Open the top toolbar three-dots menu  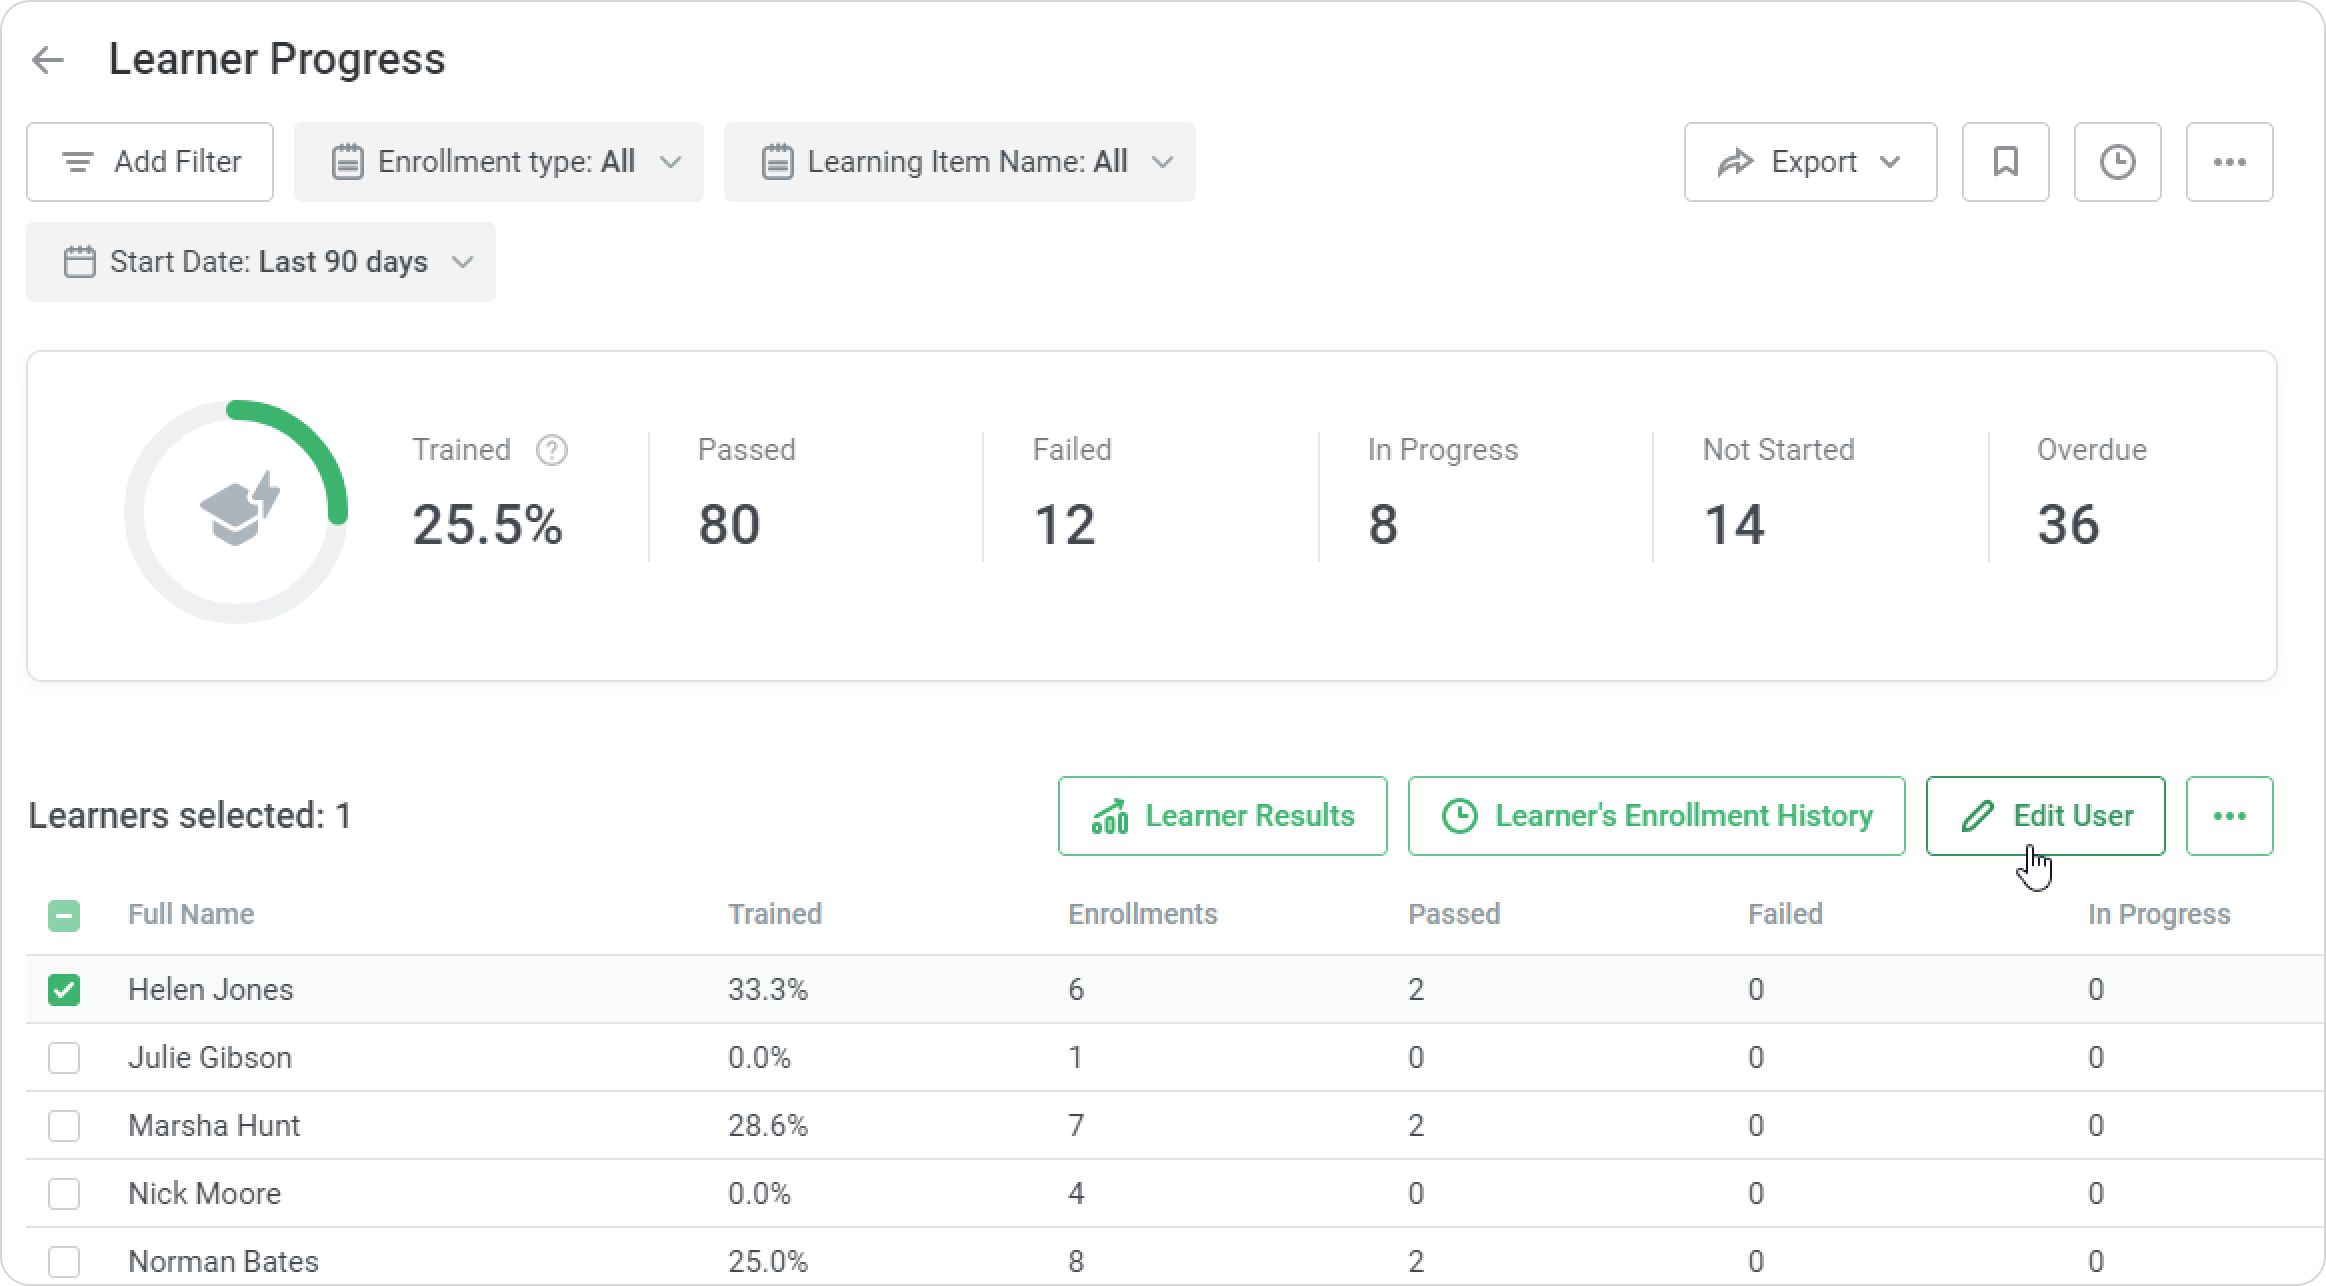pos(2229,162)
